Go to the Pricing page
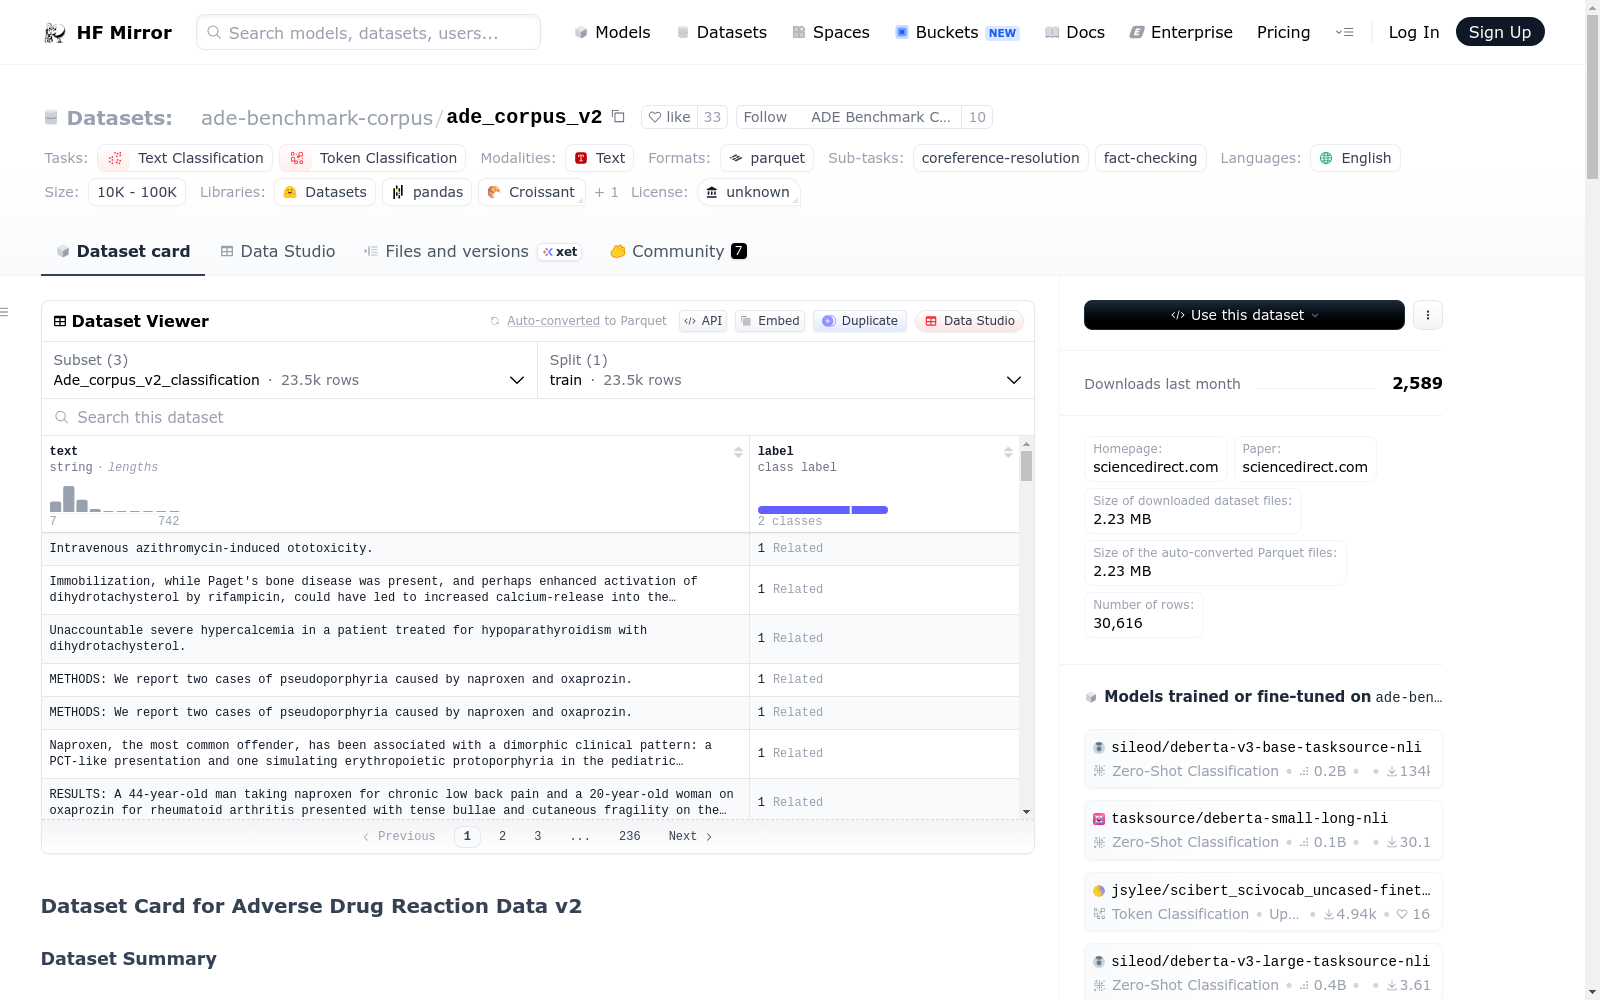 [1283, 33]
